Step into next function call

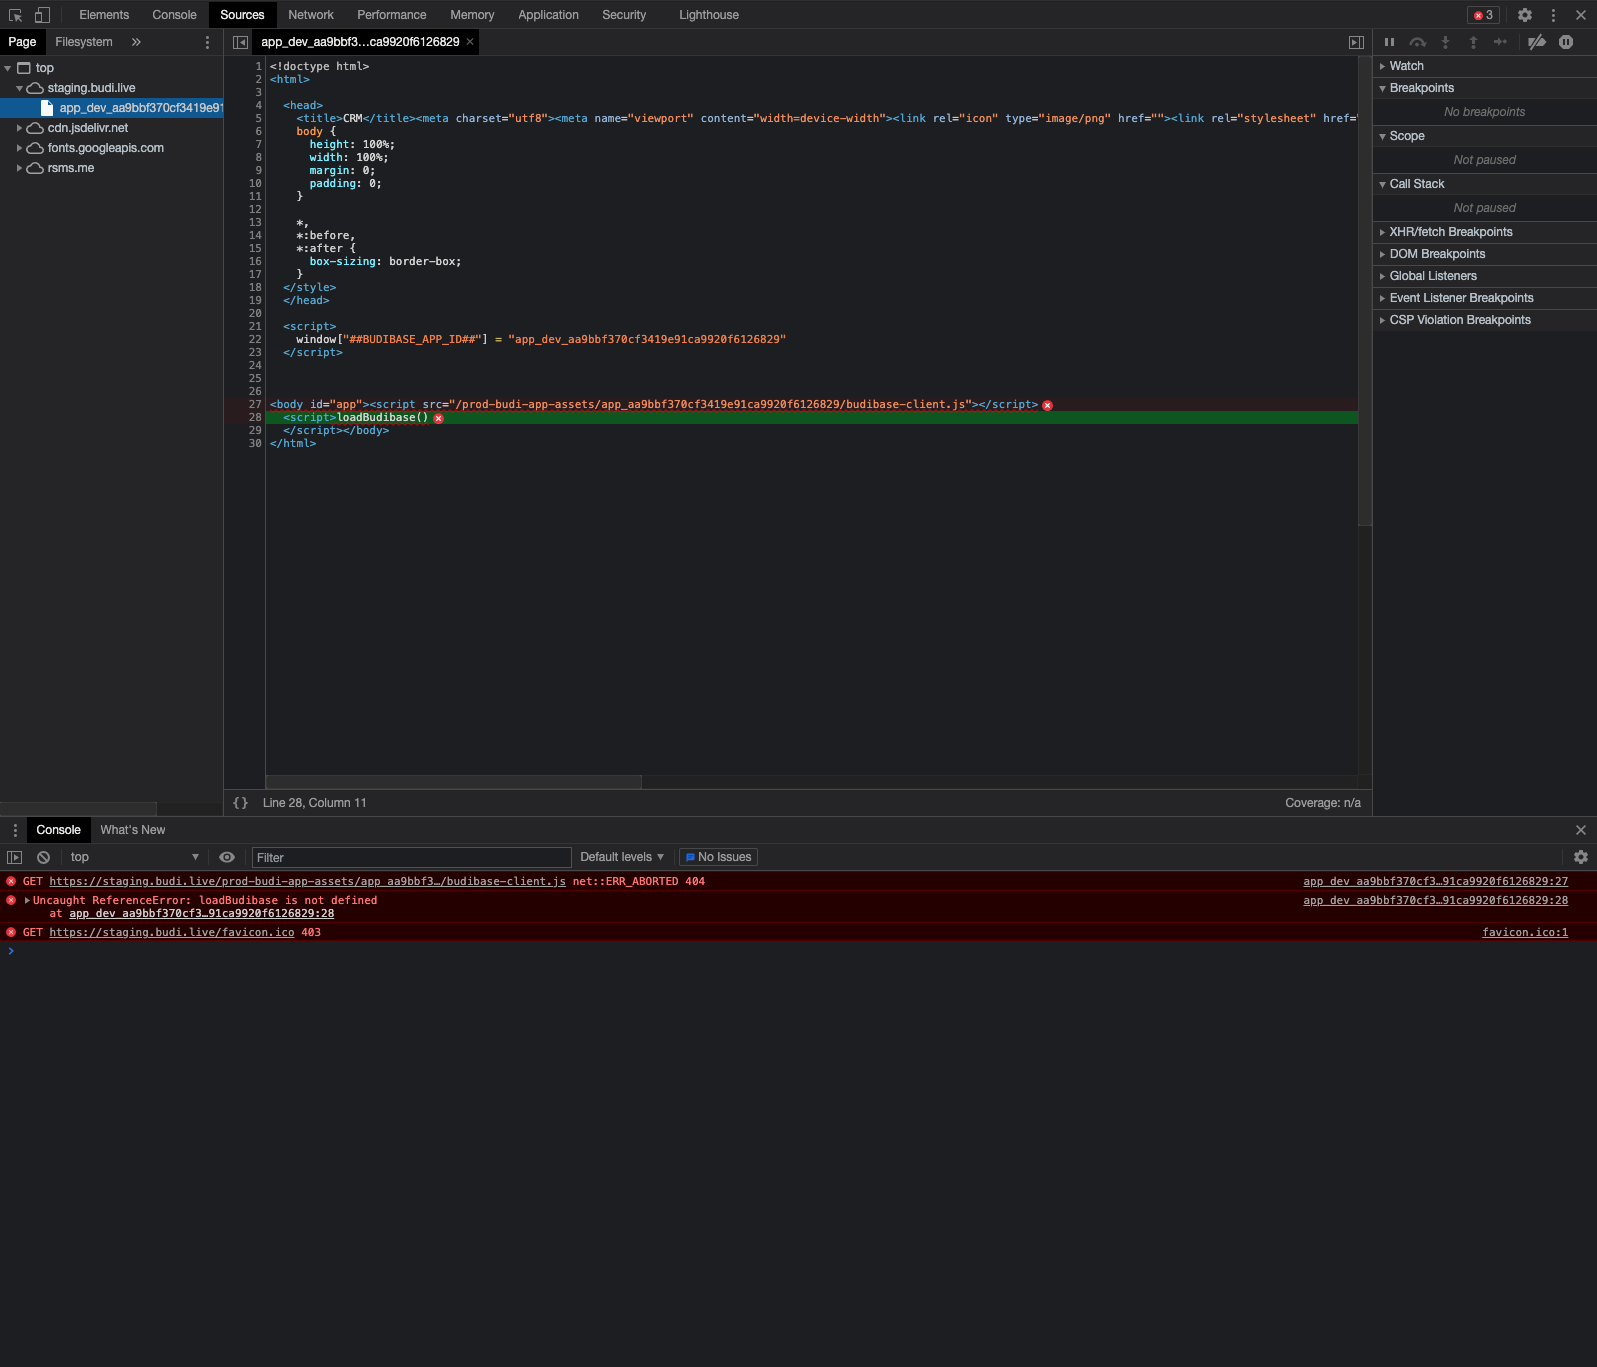click(x=1445, y=42)
